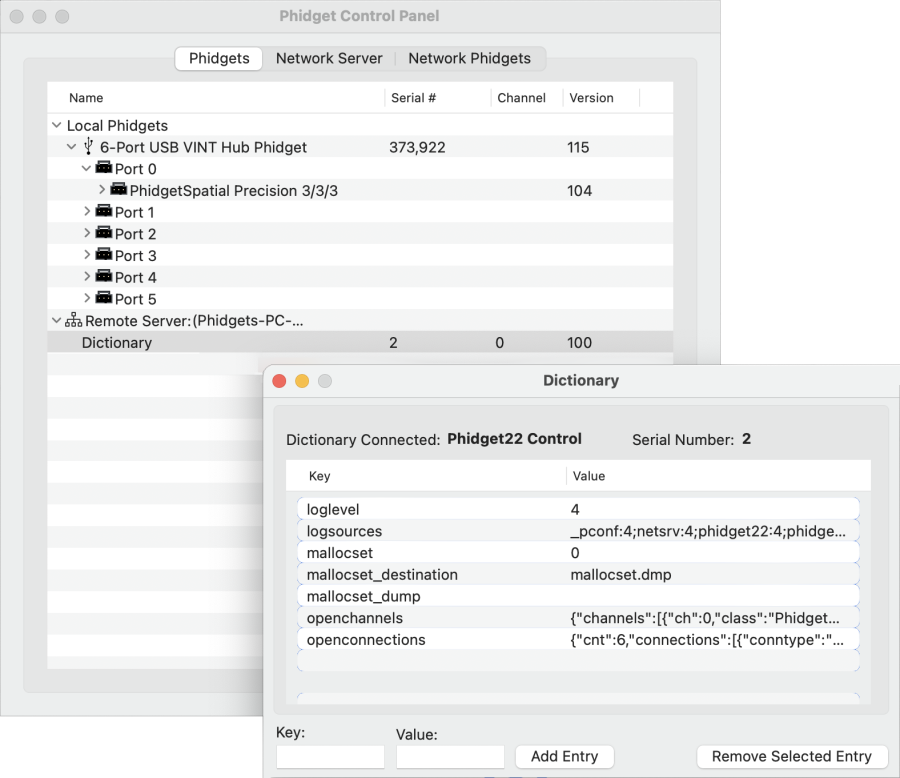The width and height of the screenshot is (900, 778).
Task: Click the Remote Server network icon
Action: tap(73, 320)
